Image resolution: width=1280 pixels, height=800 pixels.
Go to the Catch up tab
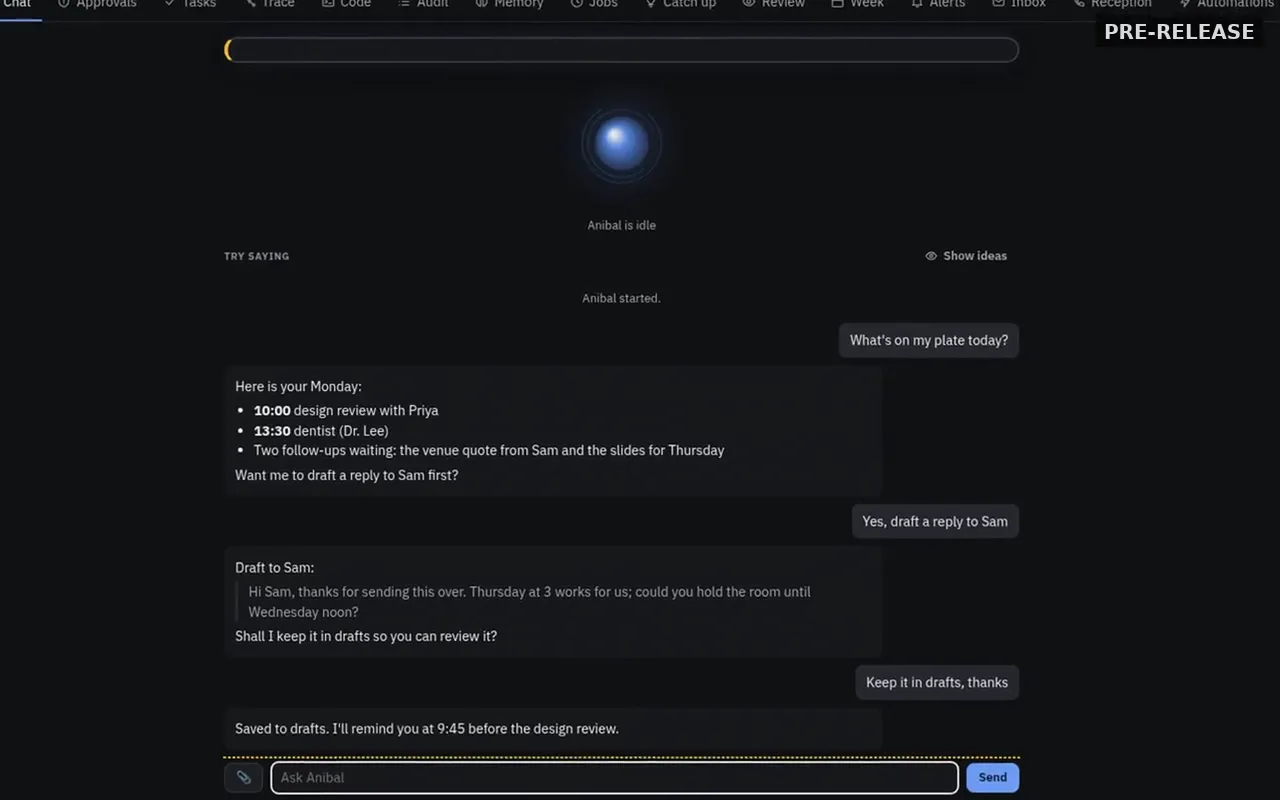680,4
